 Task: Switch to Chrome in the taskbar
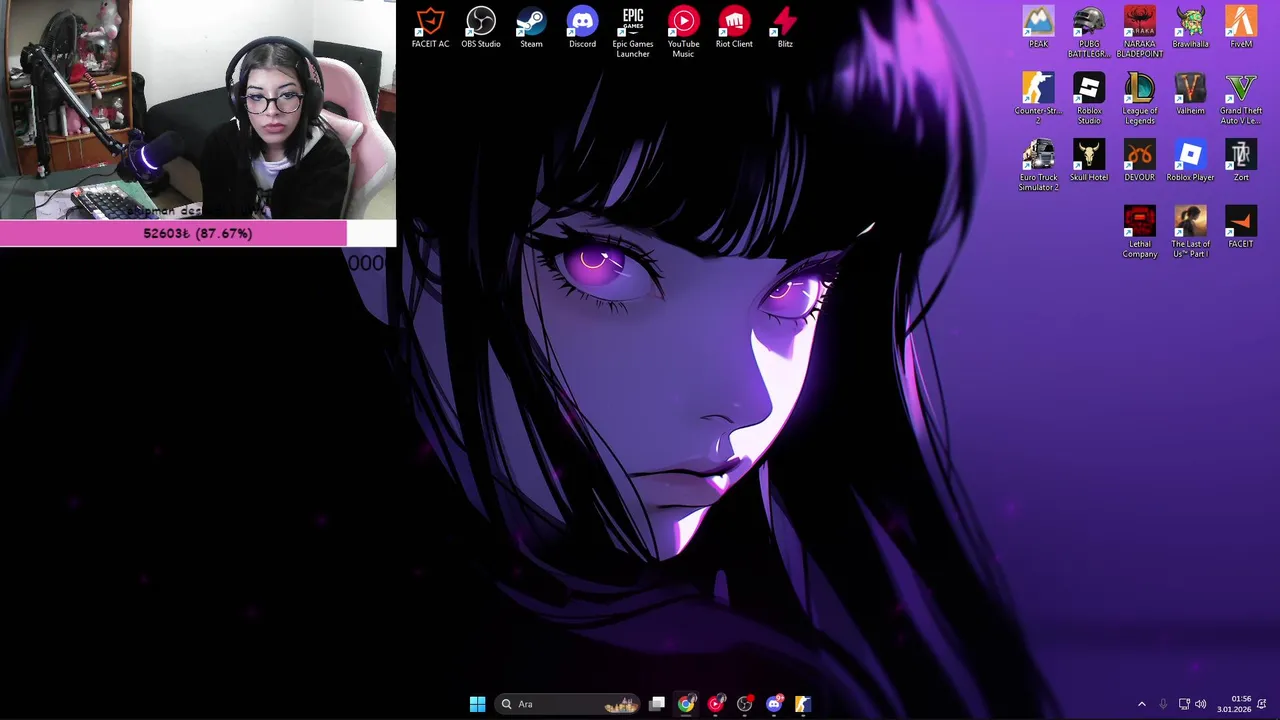(x=685, y=704)
